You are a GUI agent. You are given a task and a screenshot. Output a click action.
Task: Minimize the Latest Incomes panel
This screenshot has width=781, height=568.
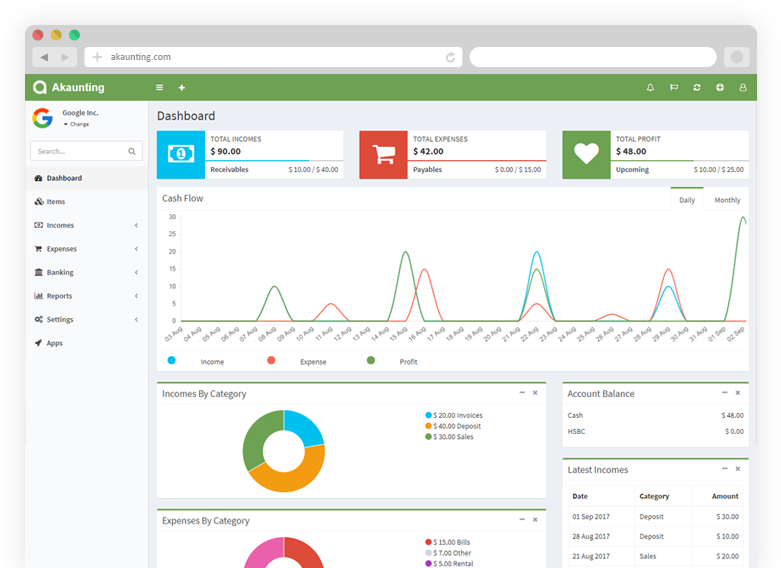pyautogui.click(x=725, y=468)
